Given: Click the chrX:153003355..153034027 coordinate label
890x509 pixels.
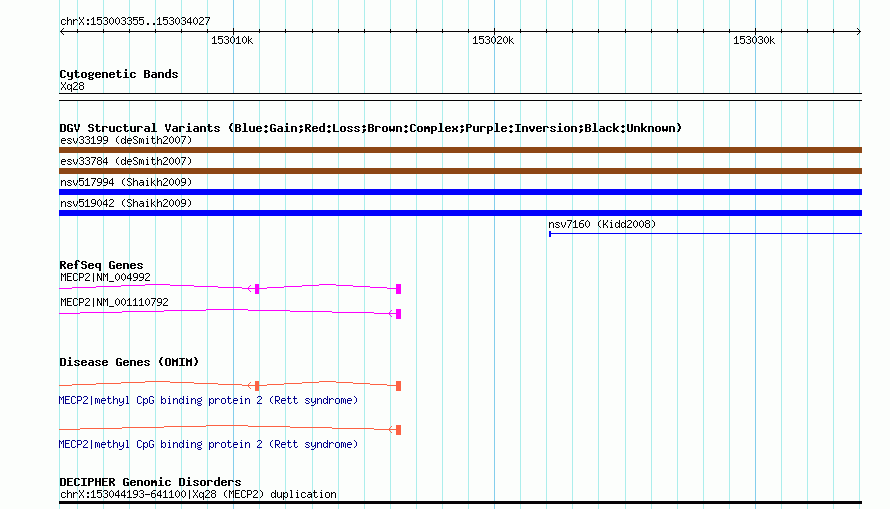Looking at the screenshot, I should [x=135, y=21].
